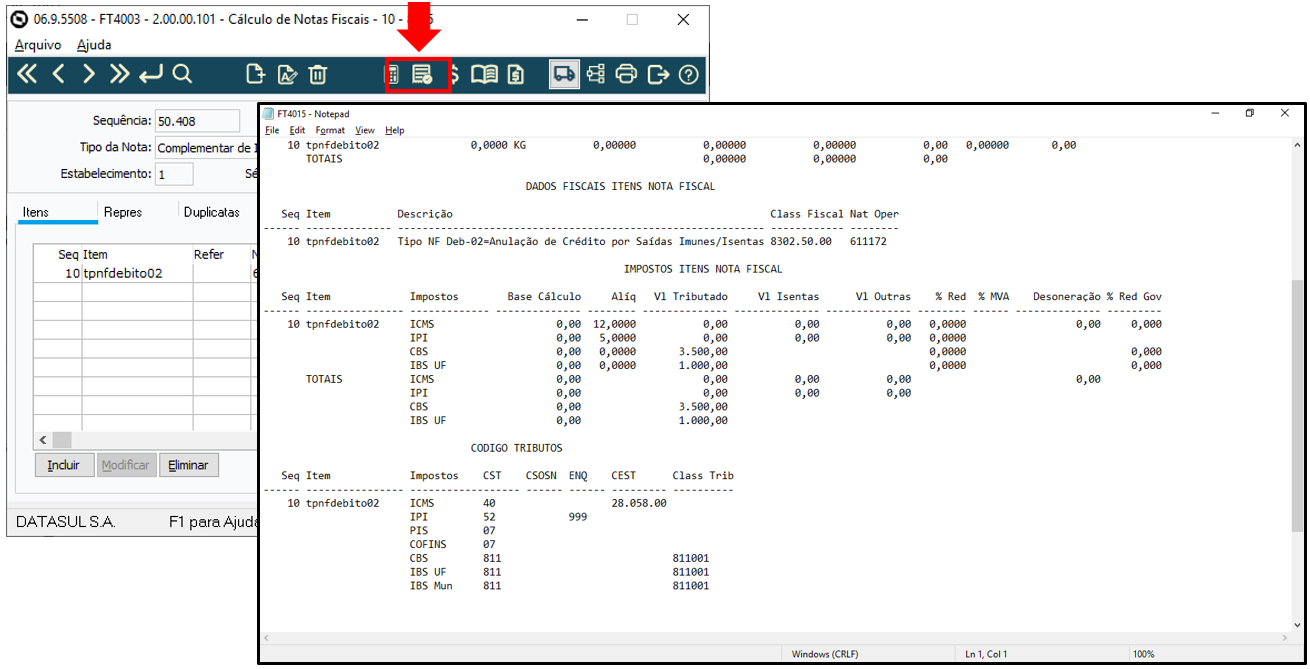
Task: Switch to the Itens tab
Action: pos(36,212)
